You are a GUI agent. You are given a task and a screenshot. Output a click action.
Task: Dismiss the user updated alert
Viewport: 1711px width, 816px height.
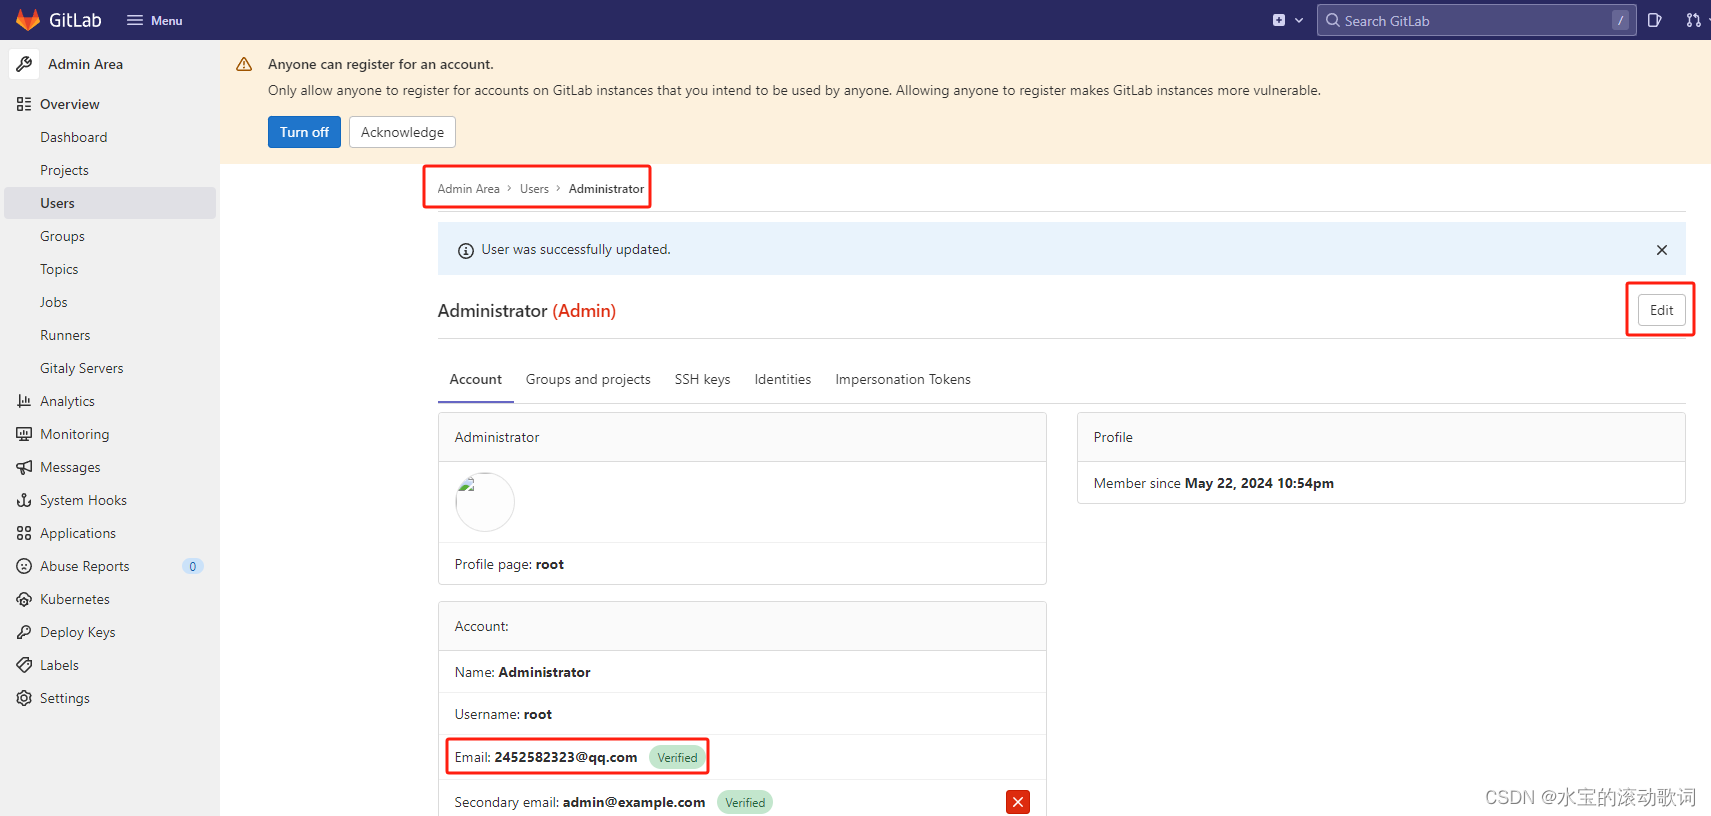(1662, 250)
